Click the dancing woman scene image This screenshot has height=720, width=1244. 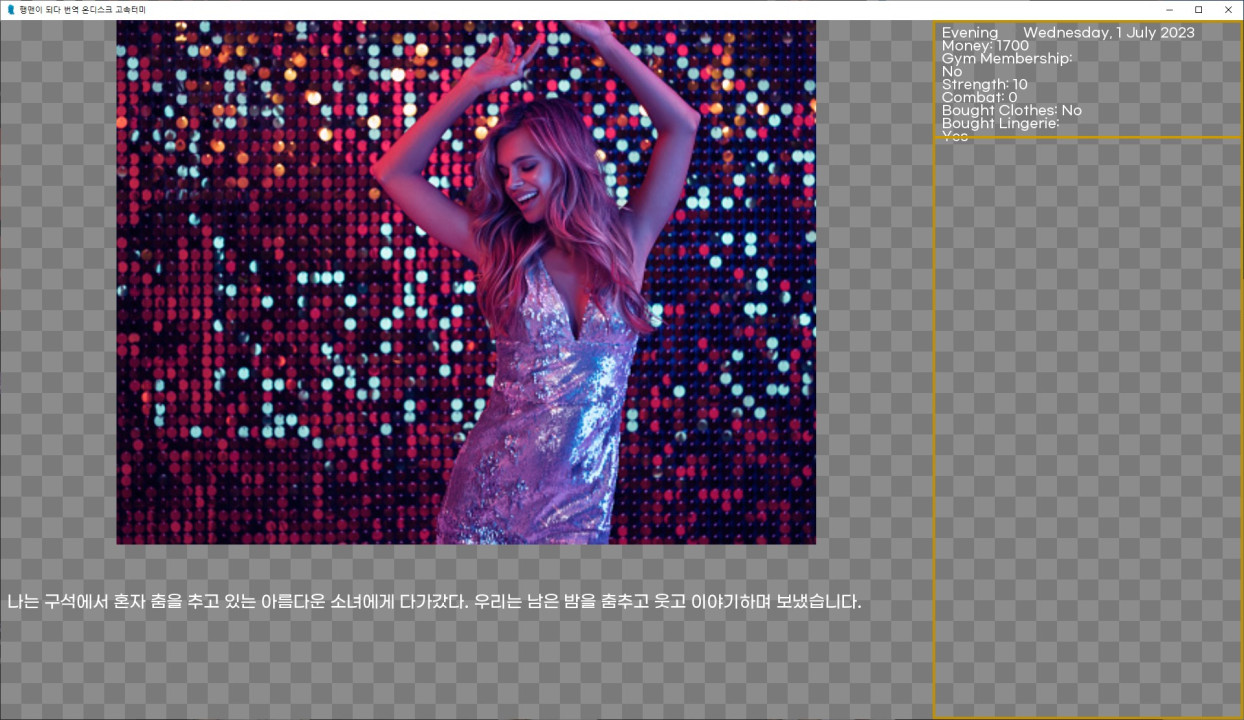tap(466, 282)
